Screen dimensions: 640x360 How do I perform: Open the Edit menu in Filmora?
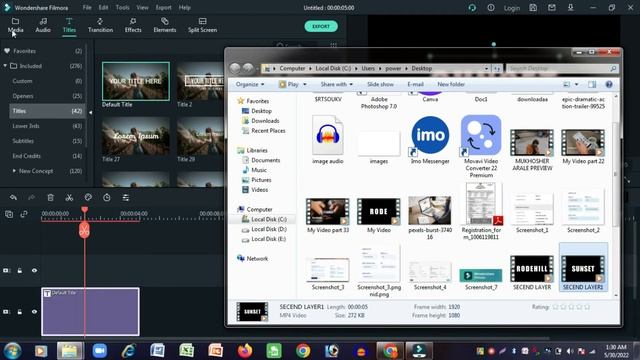click(103, 7)
